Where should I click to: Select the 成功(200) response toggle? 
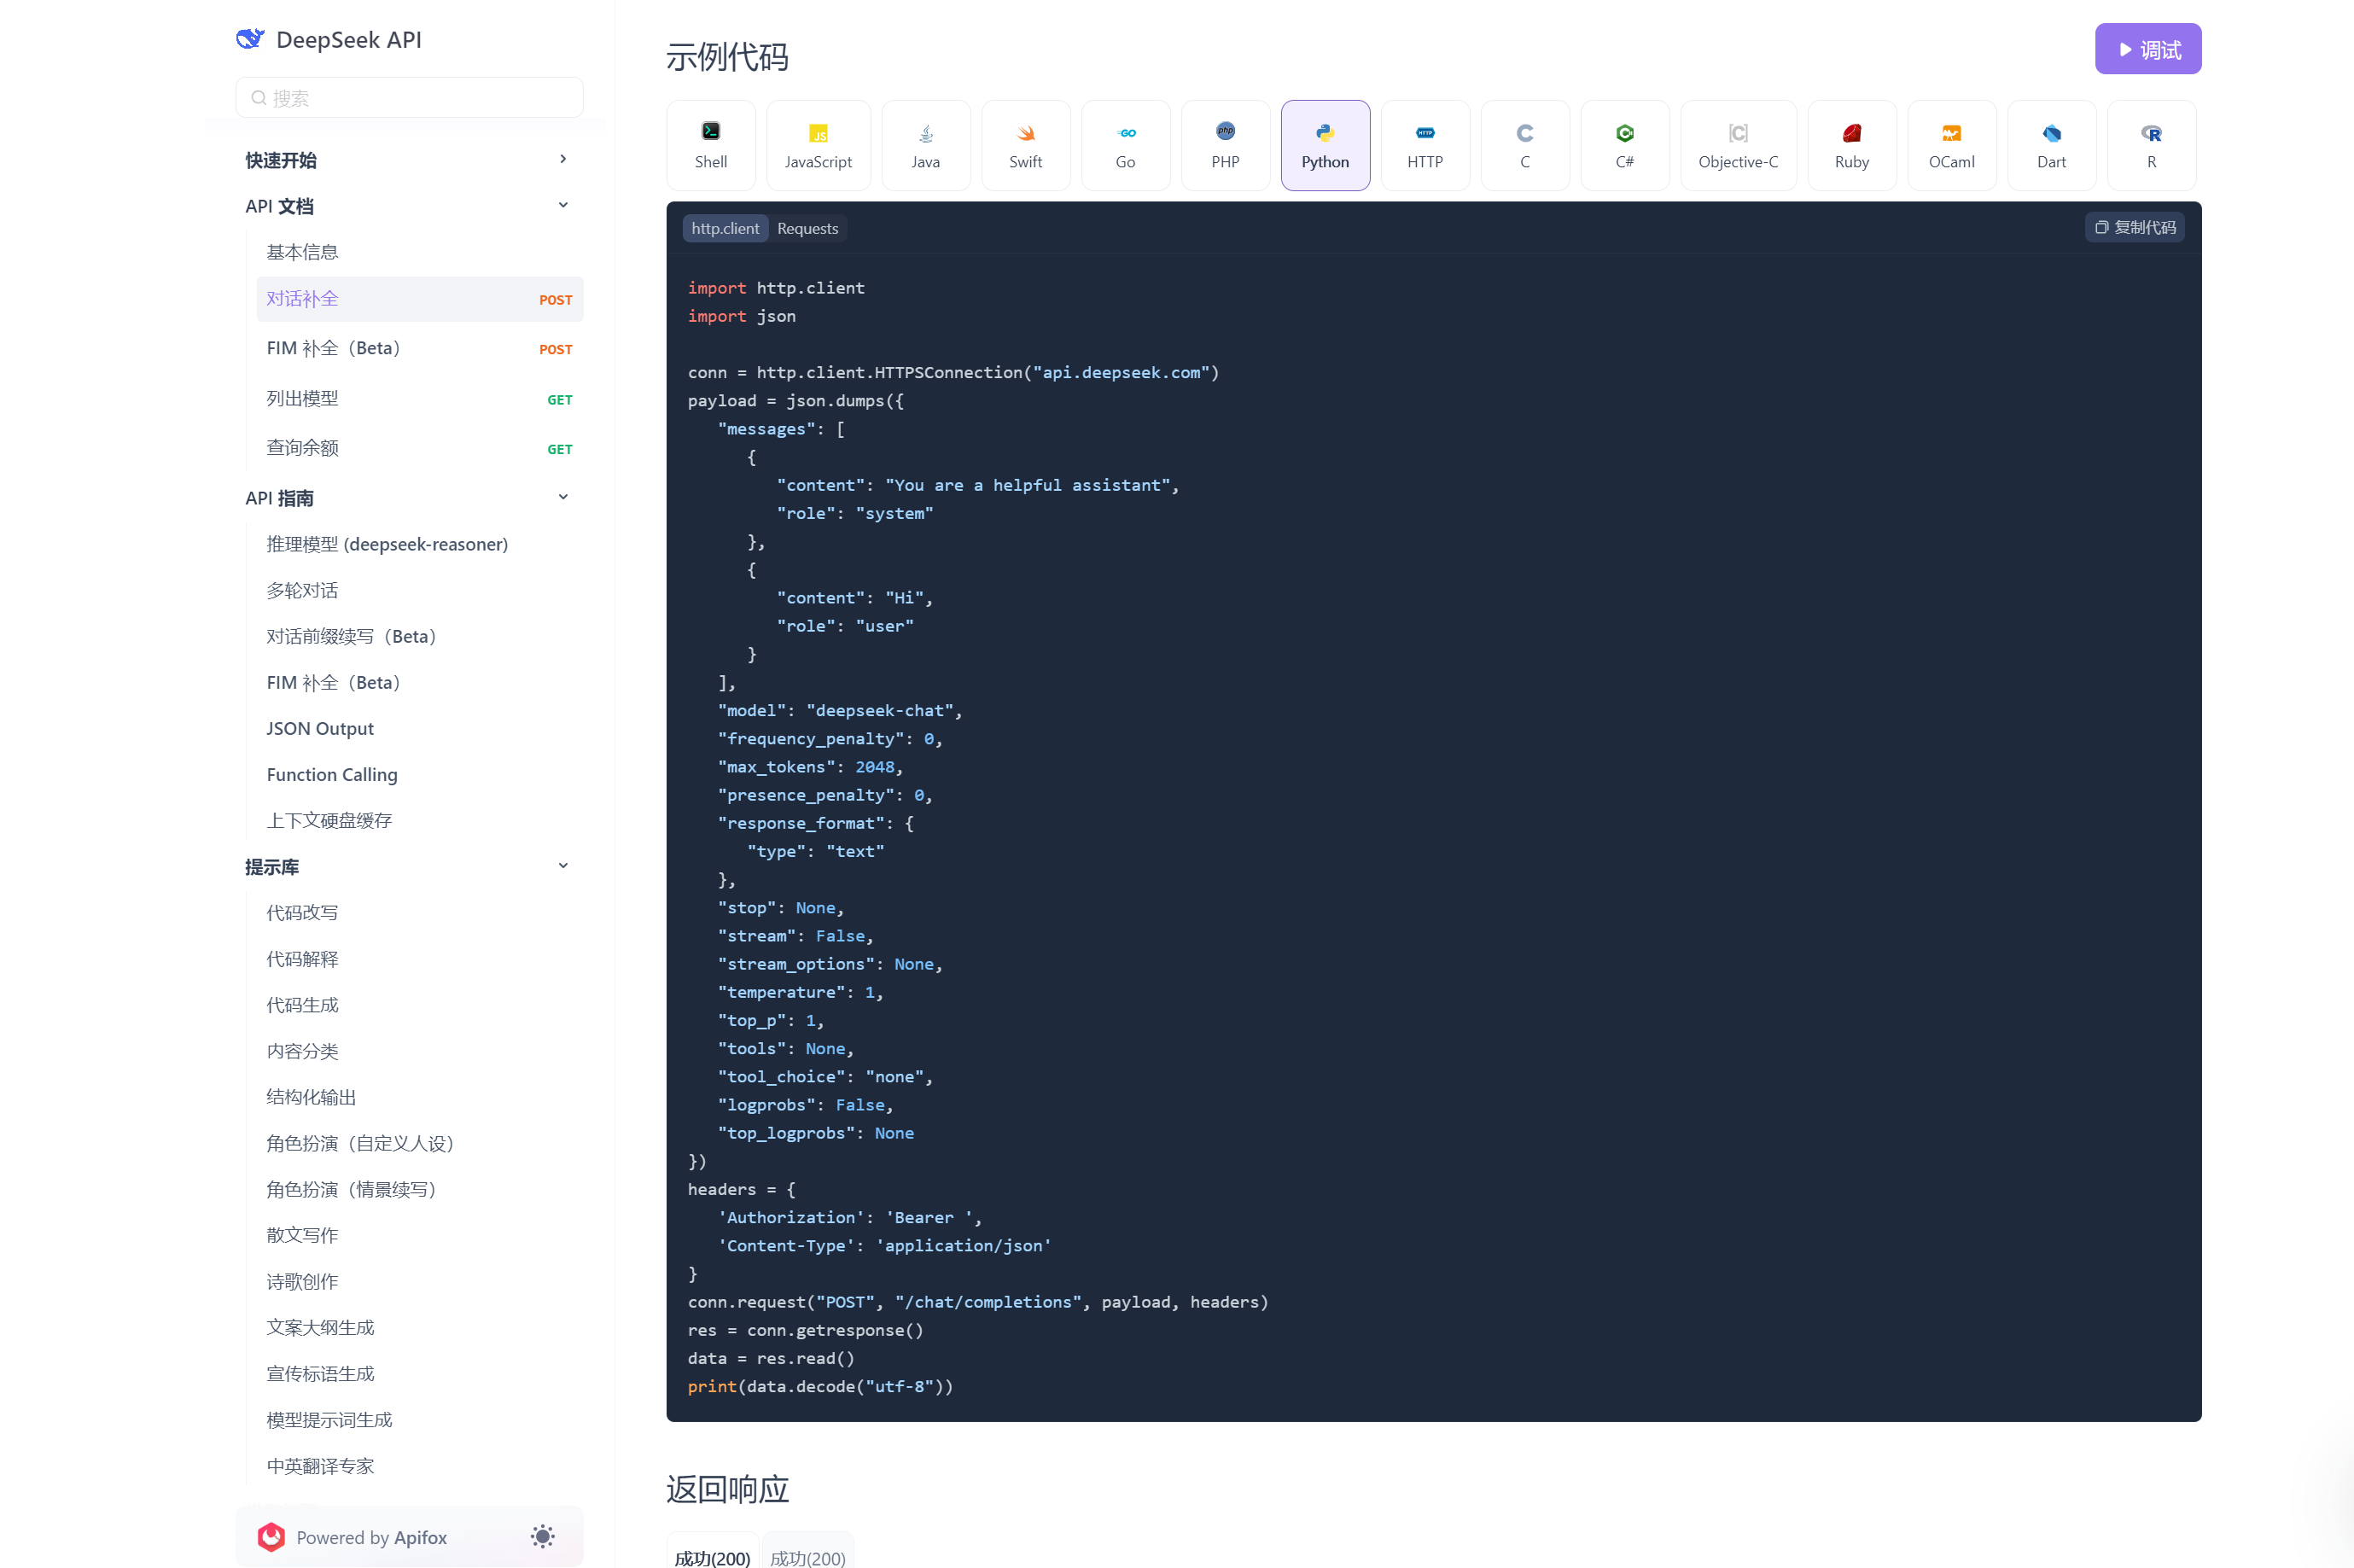click(712, 1556)
